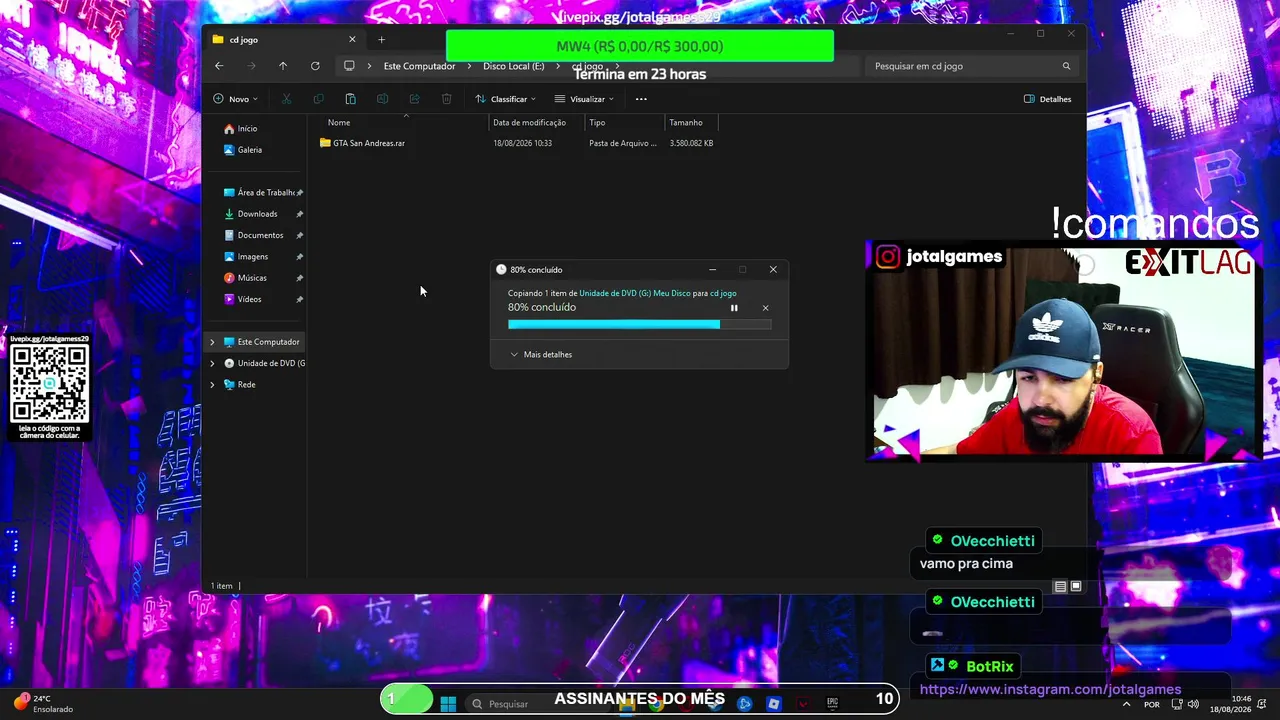Sort files by the Tipo column
Screen dimensions: 1280x720
coord(597,123)
